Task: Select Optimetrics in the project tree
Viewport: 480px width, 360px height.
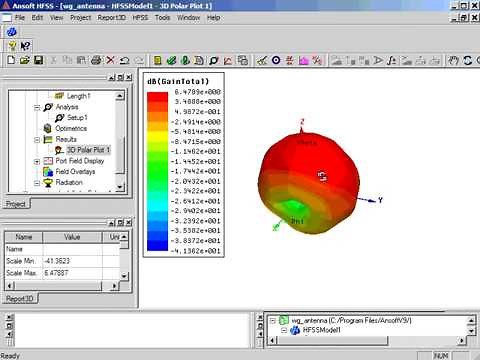Action: [x=71, y=129]
